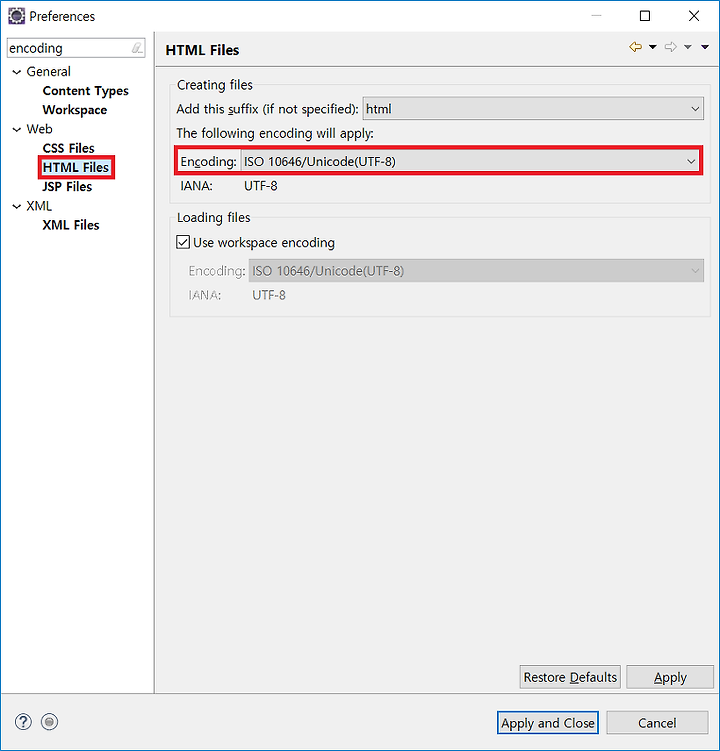Open CSS Files preference page
Image resolution: width=720 pixels, height=751 pixels.
tap(69, 148)
